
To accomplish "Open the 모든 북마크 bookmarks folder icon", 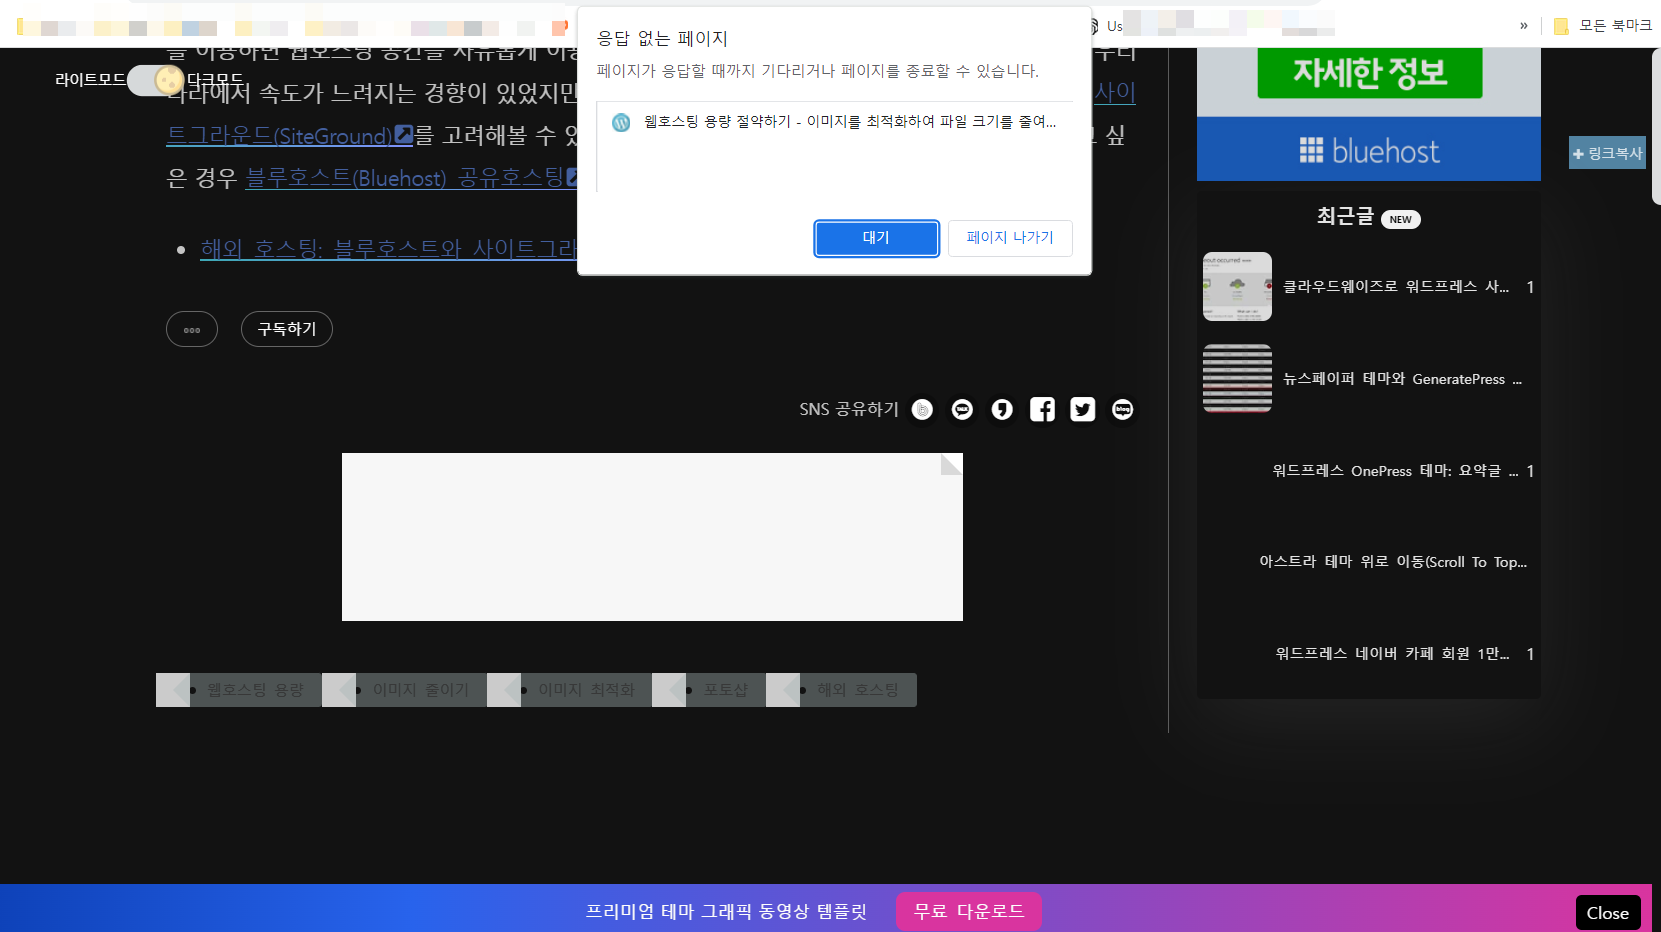I will (x=1561, y=26).
